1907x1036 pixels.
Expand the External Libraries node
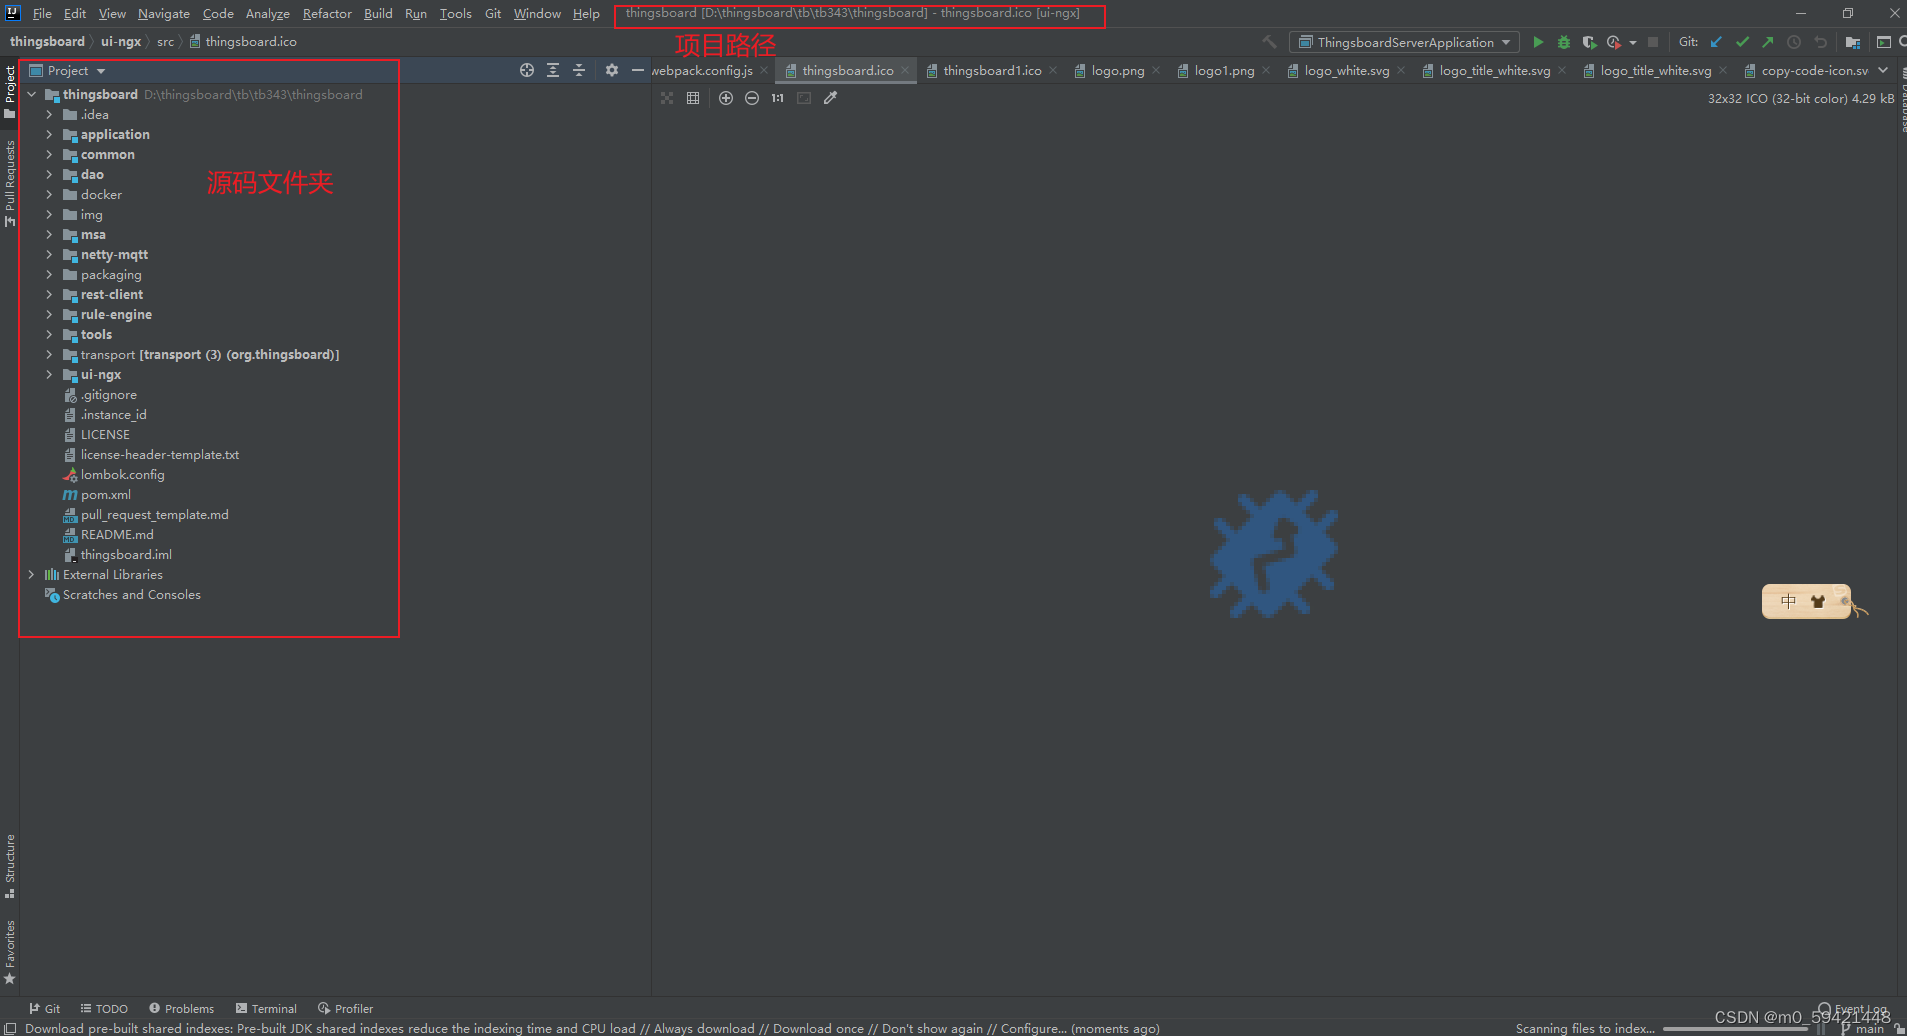[x=32, y=574]
